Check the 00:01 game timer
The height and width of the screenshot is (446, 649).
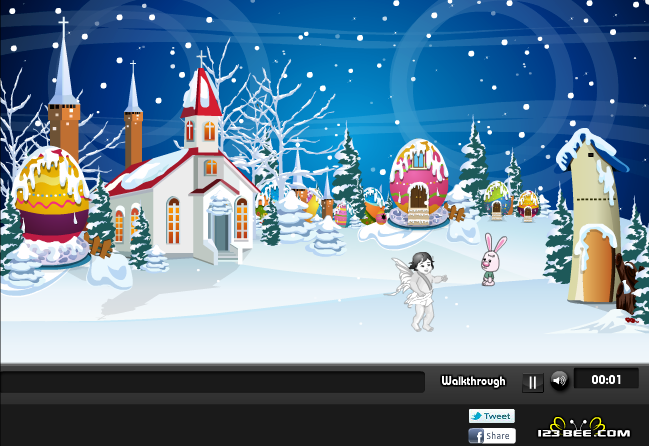[x=606, y=379]
